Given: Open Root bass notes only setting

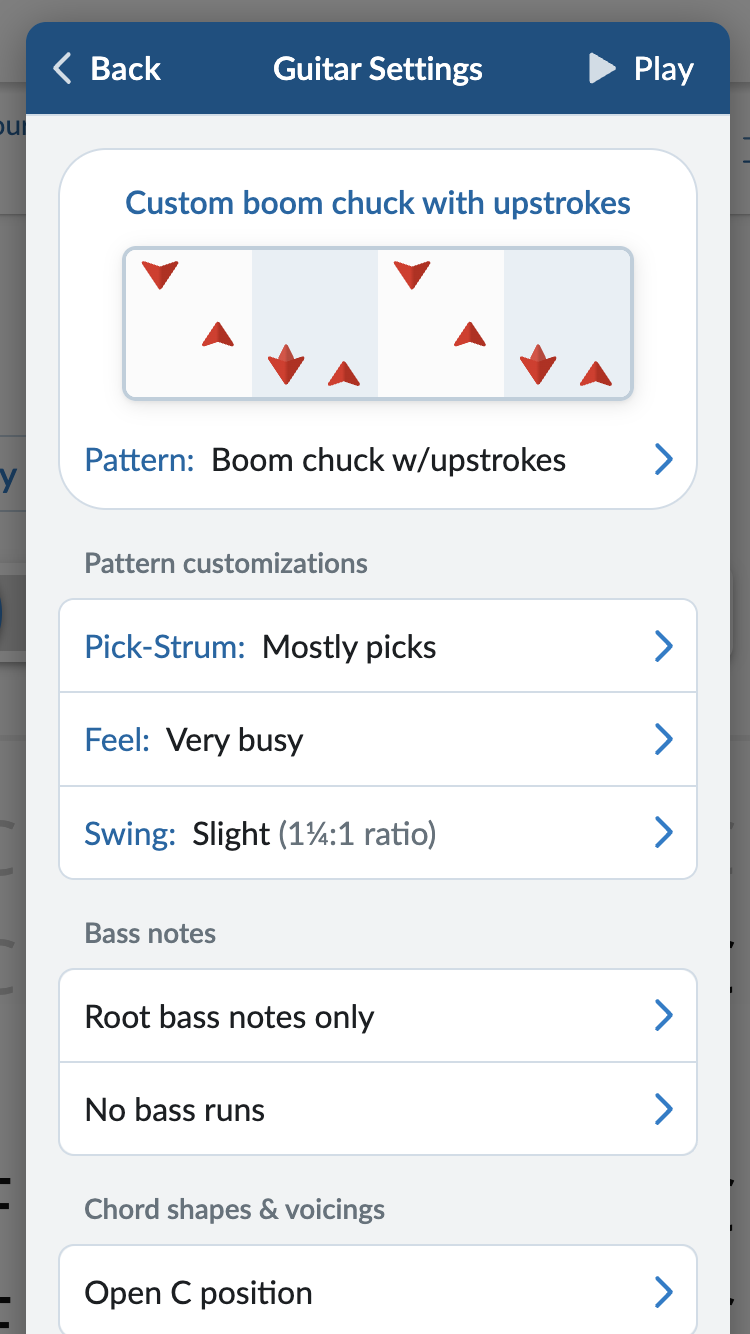Looking at the screenshot, I should tap(378, 1017).
